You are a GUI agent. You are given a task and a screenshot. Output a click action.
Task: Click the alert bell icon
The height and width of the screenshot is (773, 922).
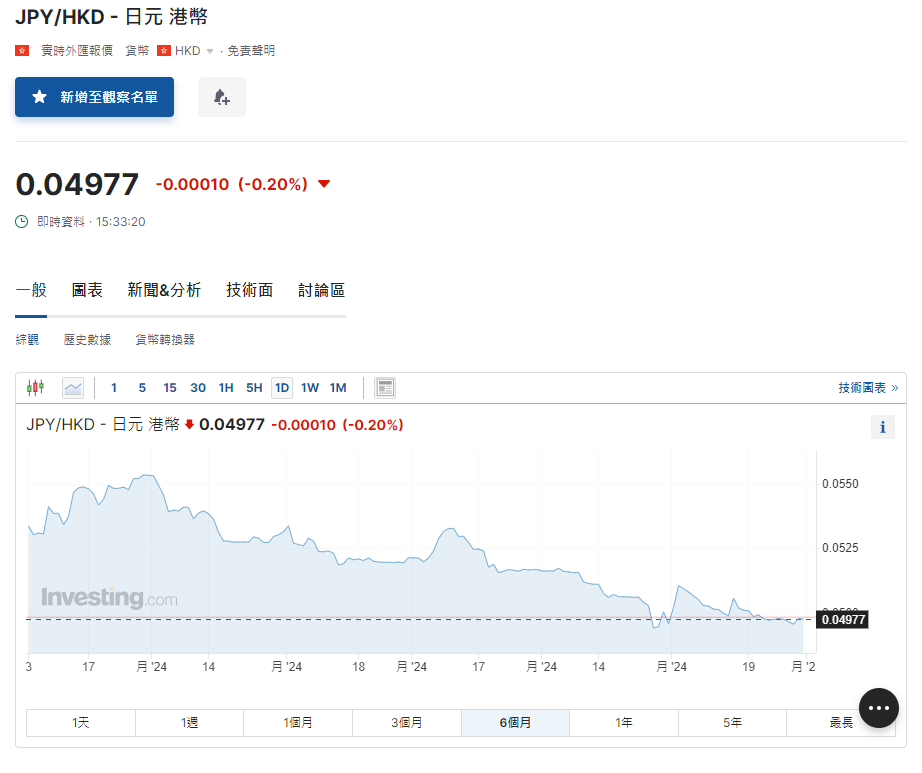pyautogui.click(x=221, y=97)
